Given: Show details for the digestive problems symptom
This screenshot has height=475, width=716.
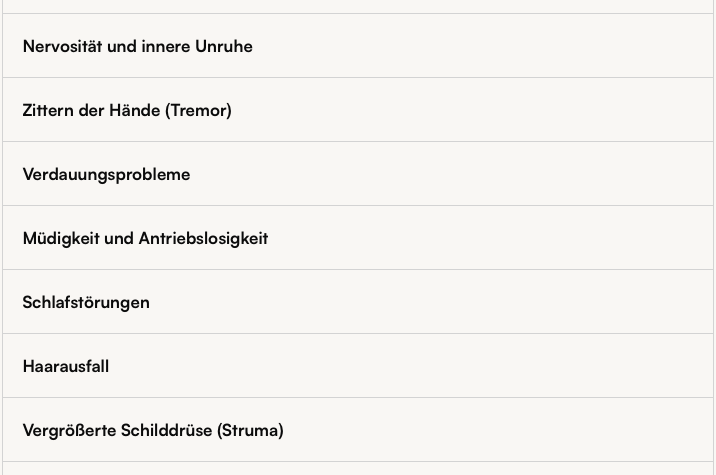Looking at the screenshot, I should tap(358, 174).
